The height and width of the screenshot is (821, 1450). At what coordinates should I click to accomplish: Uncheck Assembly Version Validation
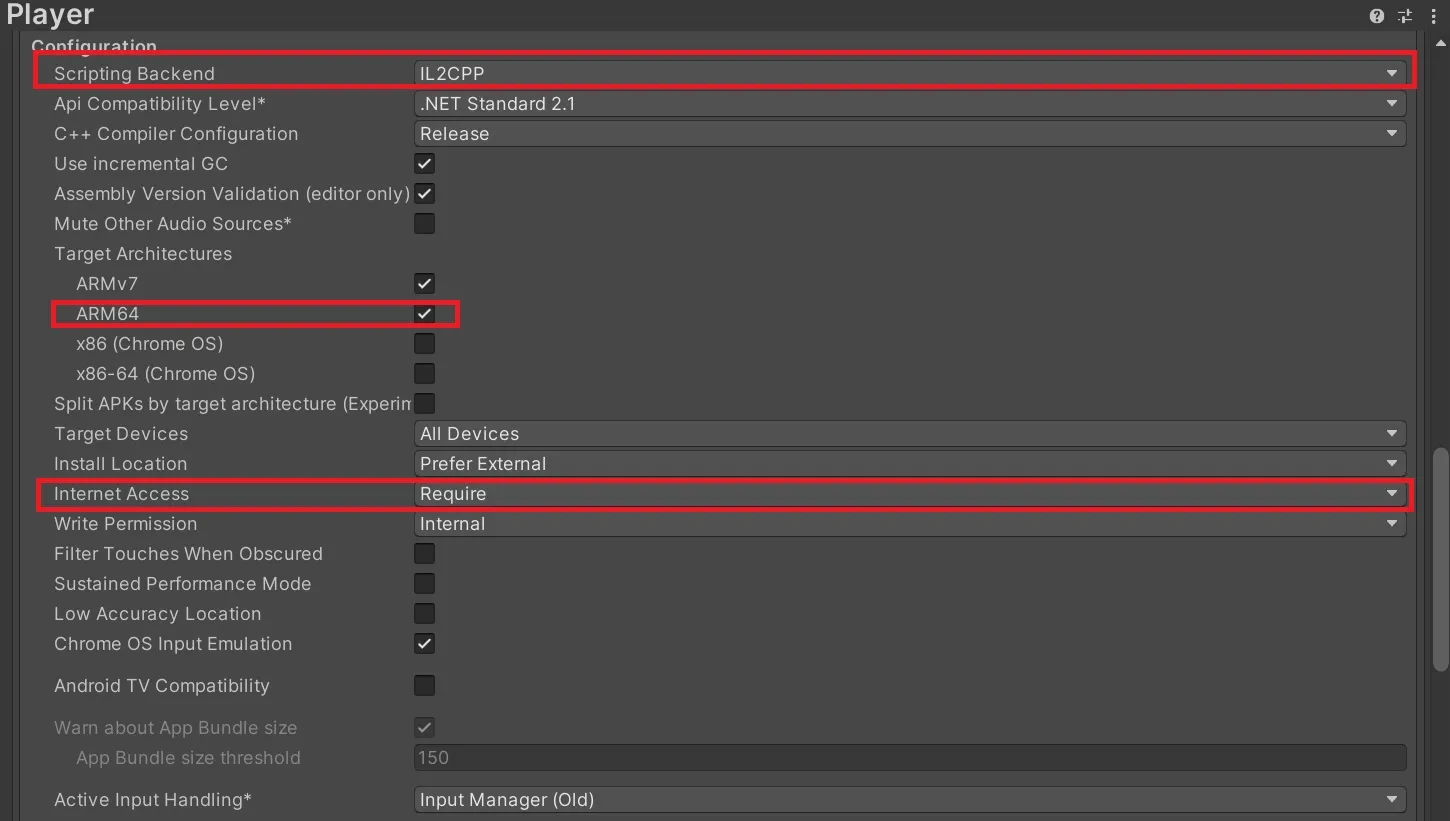[425, 194]
